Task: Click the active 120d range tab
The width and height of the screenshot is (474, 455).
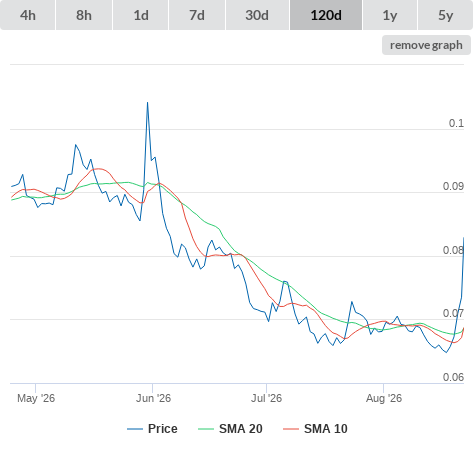Action: point(326,15)
